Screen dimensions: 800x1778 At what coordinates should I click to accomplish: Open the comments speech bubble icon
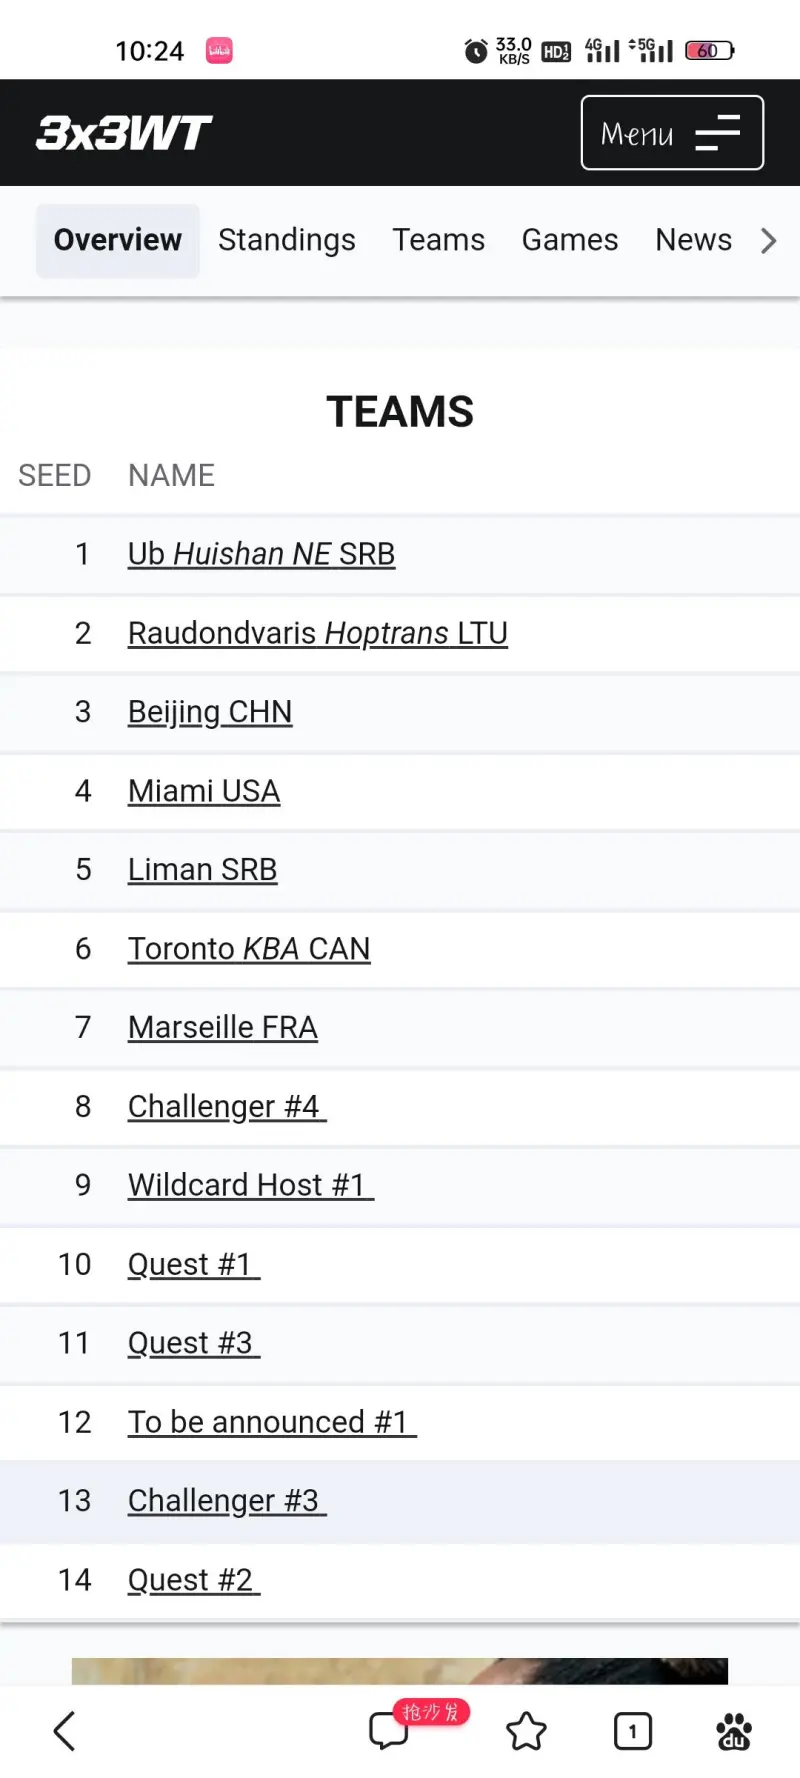pos(389,1731)
